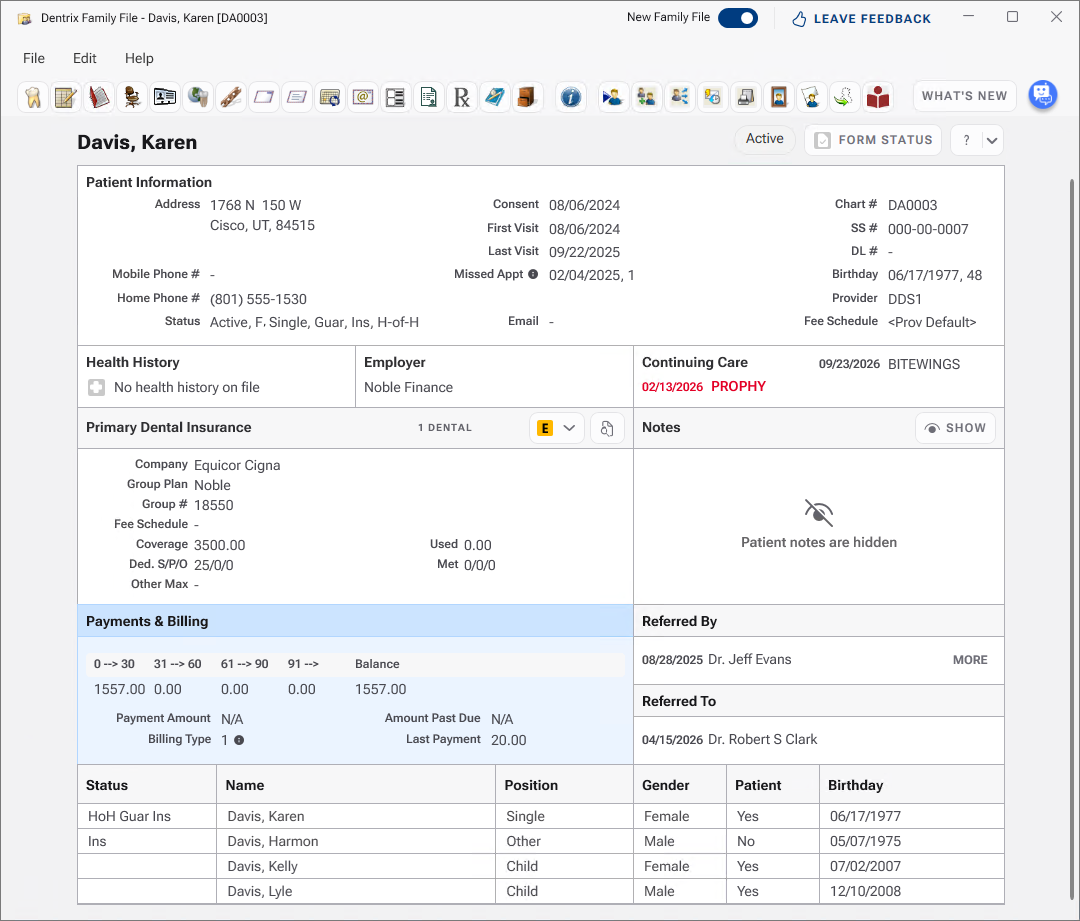This screenshot has height=921, width=1080.
Task: Toggle the New Family File switch
Action: click(738, 18)
